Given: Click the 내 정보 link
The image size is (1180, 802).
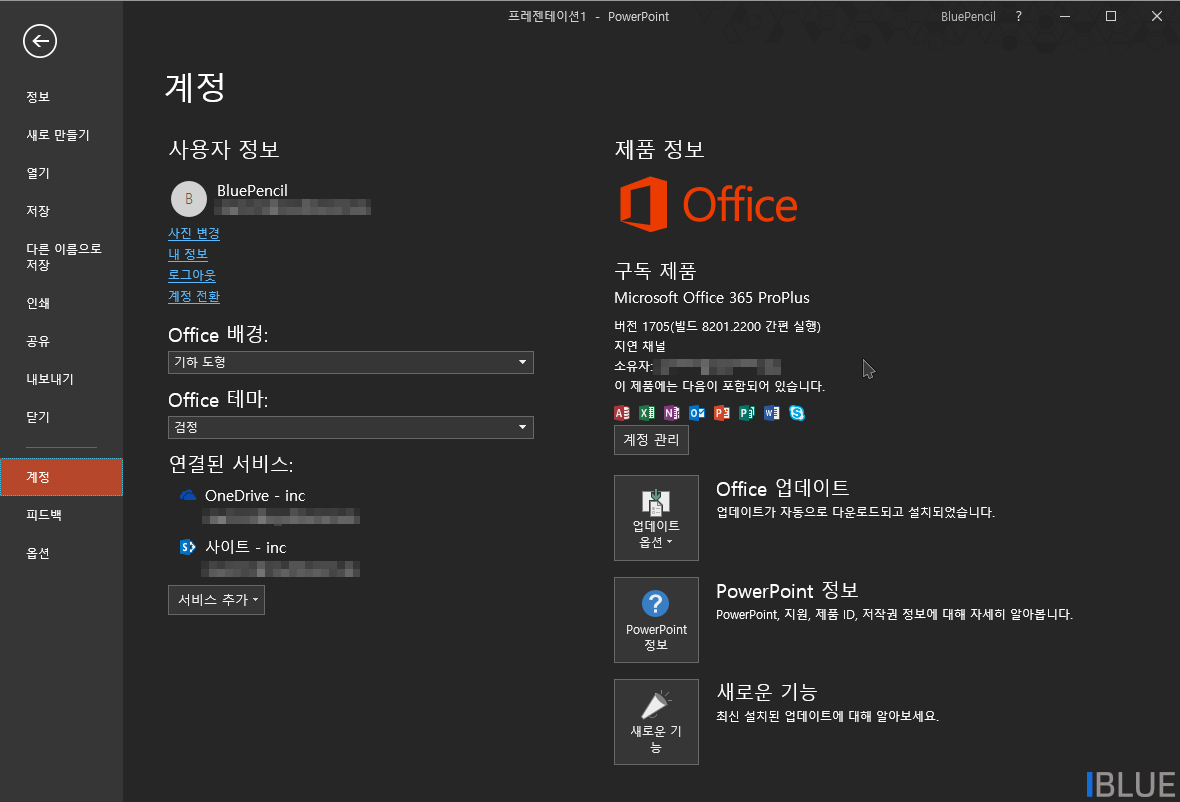Looking at the screenshot, I should 188,254.
